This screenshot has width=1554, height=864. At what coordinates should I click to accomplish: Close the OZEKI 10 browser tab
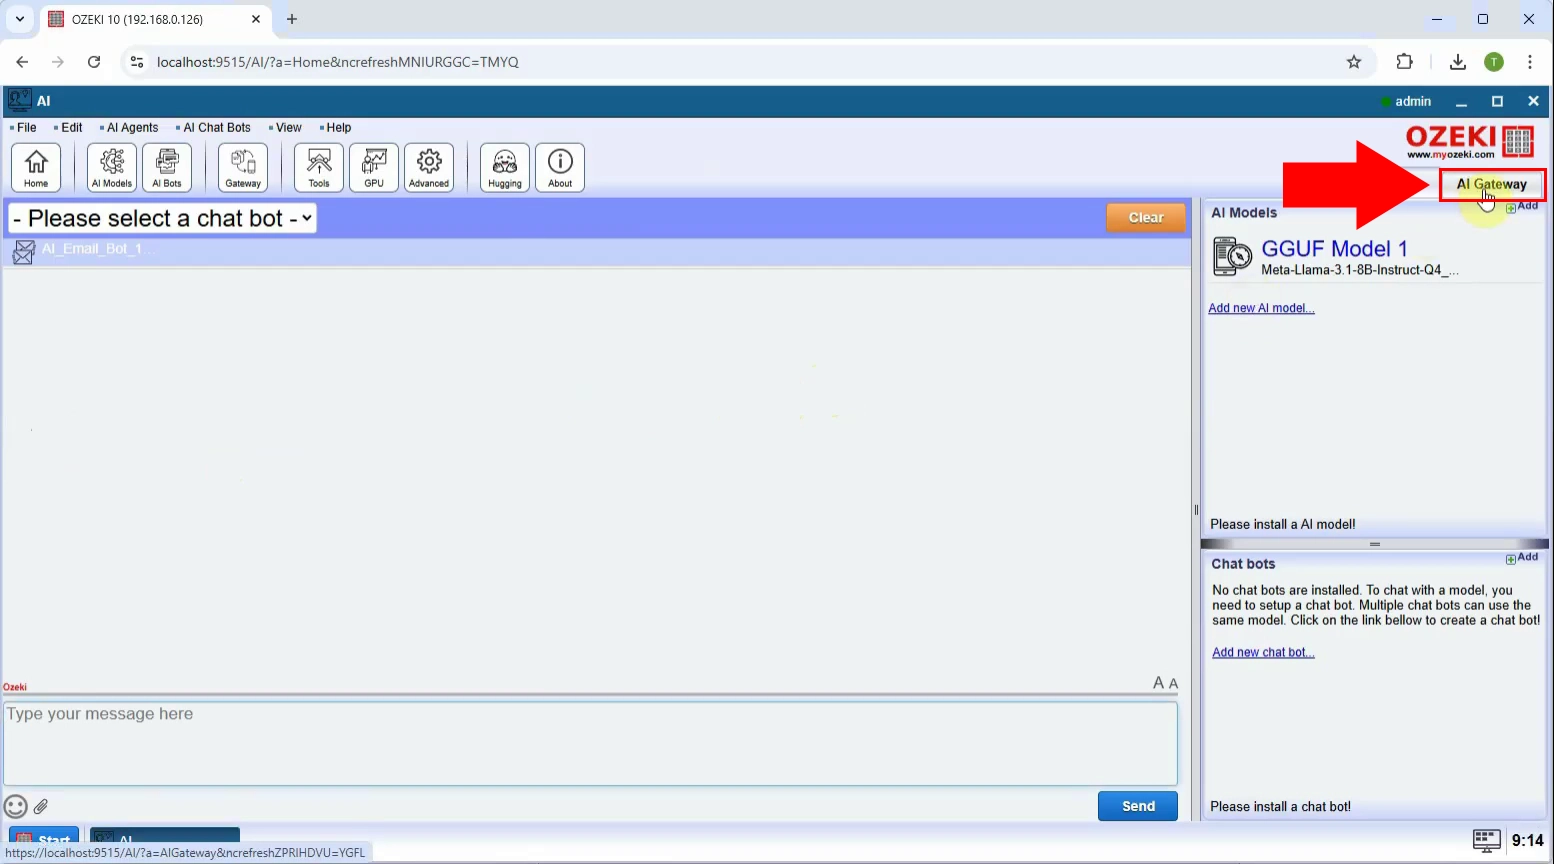(256, 19)
